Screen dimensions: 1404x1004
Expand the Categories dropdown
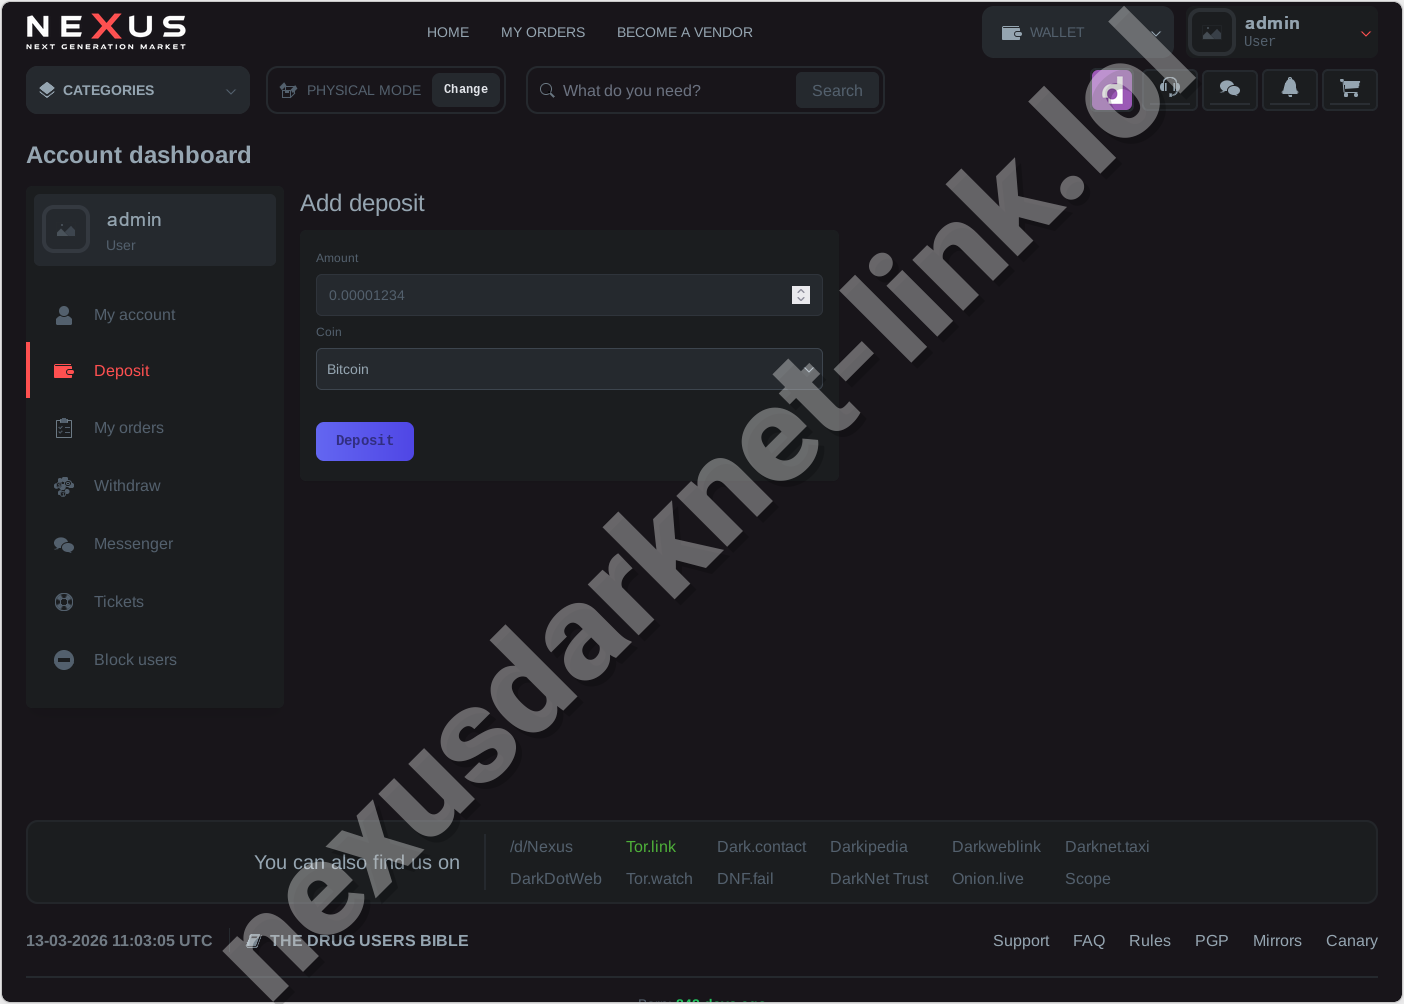tap(137, 90)
